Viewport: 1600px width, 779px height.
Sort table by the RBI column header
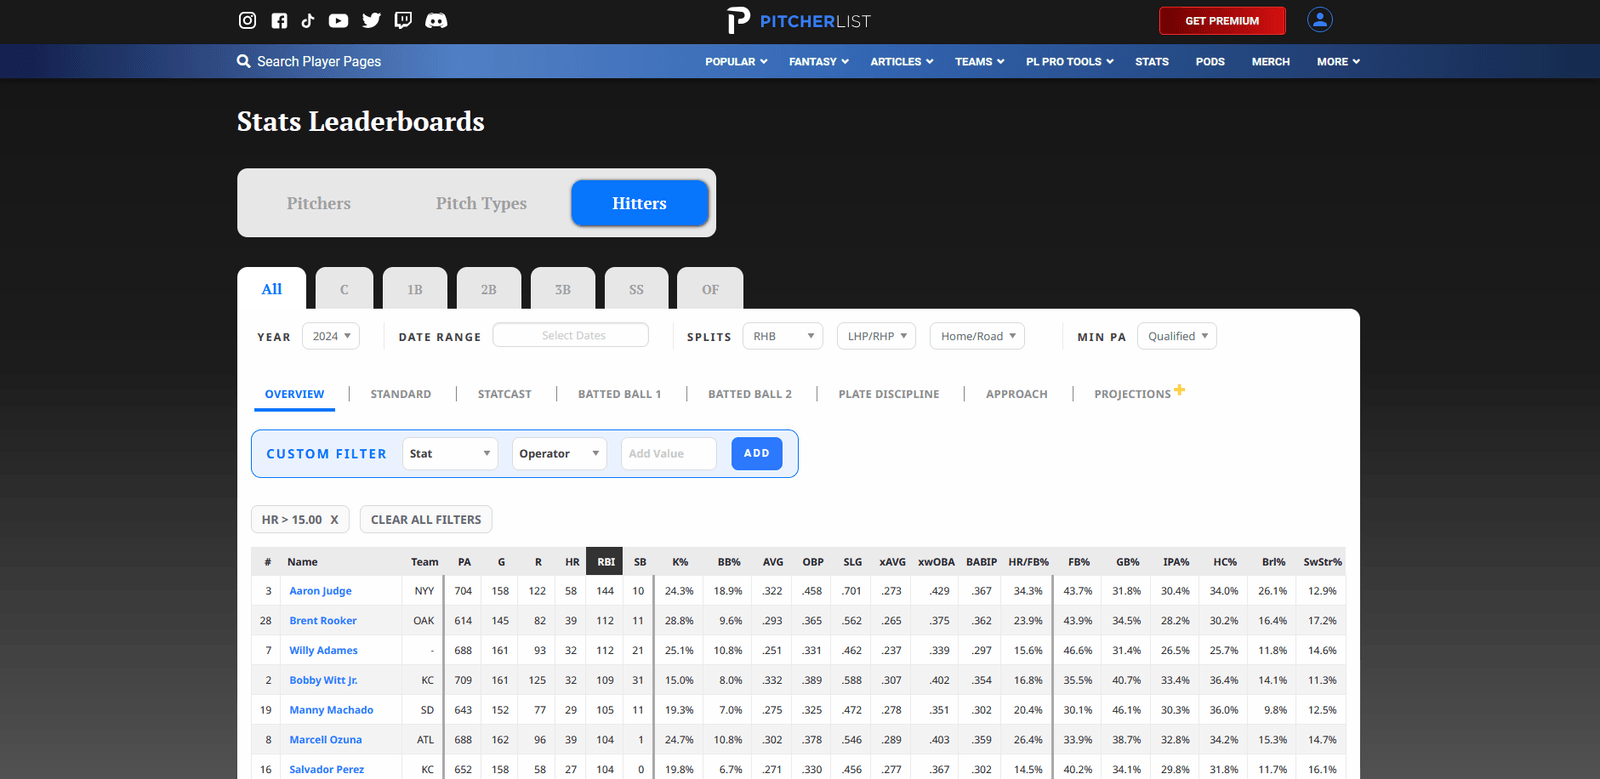[605, 562]
